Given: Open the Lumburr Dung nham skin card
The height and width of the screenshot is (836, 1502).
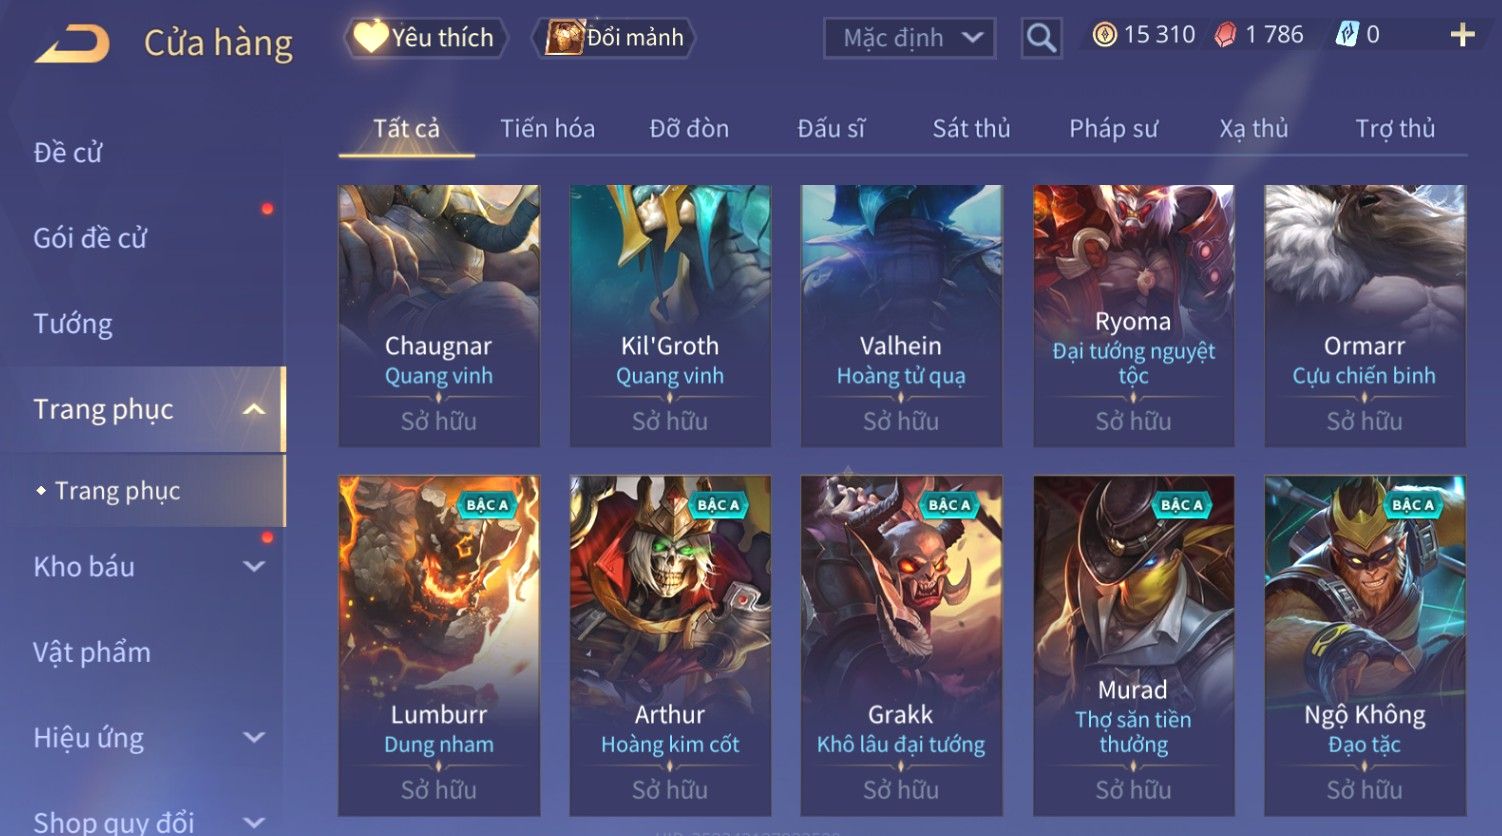Looking at the screenshot, I should (x=439, y=646).
